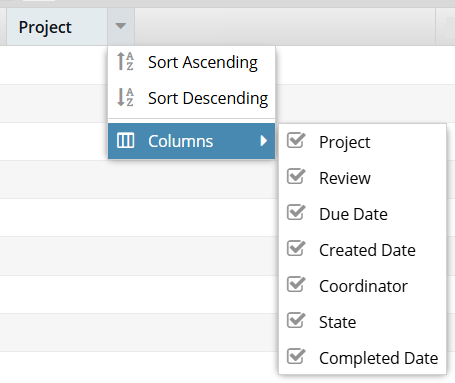Click the Sort Ascending A-Z icon
Viewport: 455px width, 383px height.
tap(125, 61)
